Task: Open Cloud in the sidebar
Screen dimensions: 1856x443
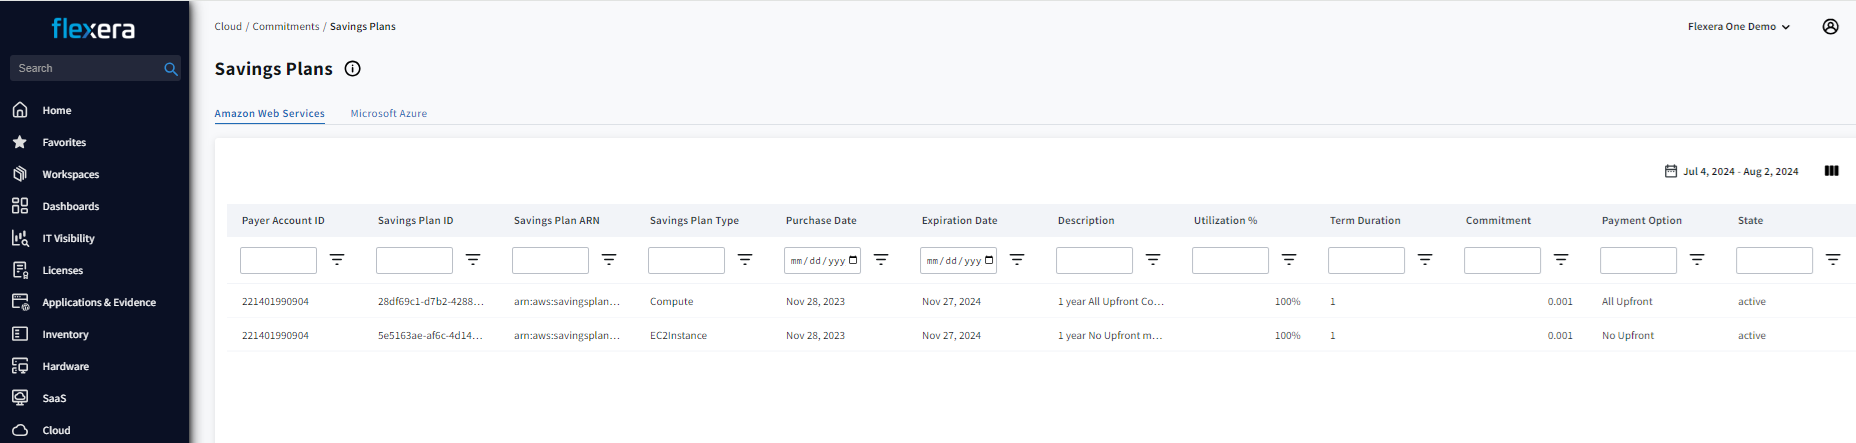Action: pos(56,430)
